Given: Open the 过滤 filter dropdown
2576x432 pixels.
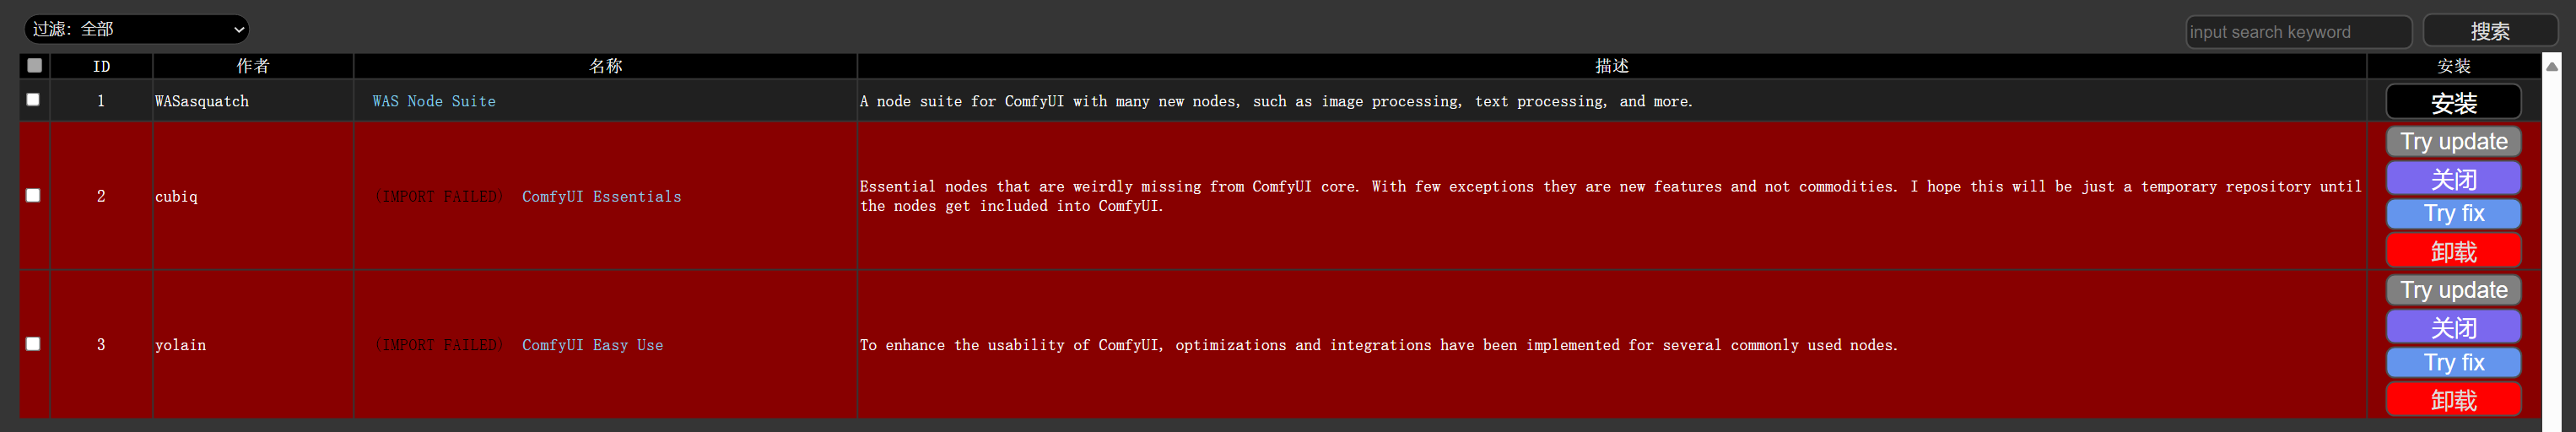Looking at the screenshot, I should [136, 29].
